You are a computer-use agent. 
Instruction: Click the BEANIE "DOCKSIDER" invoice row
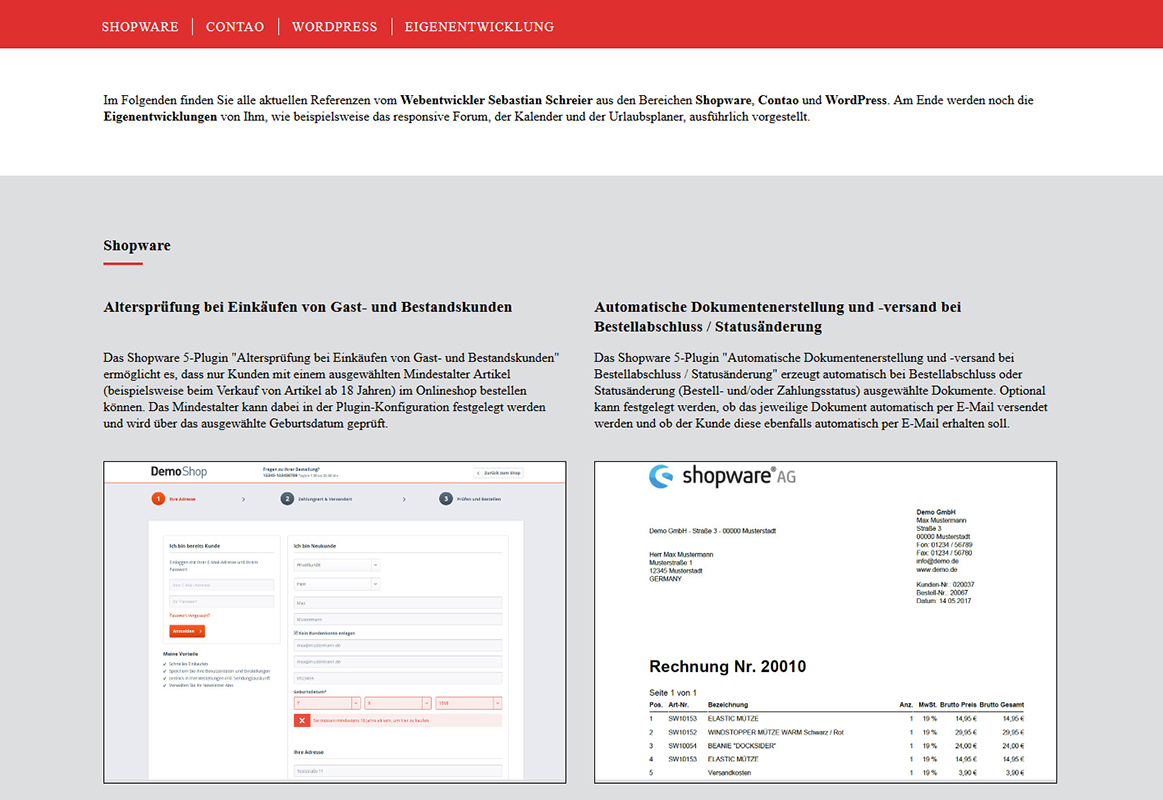(837, 746)
